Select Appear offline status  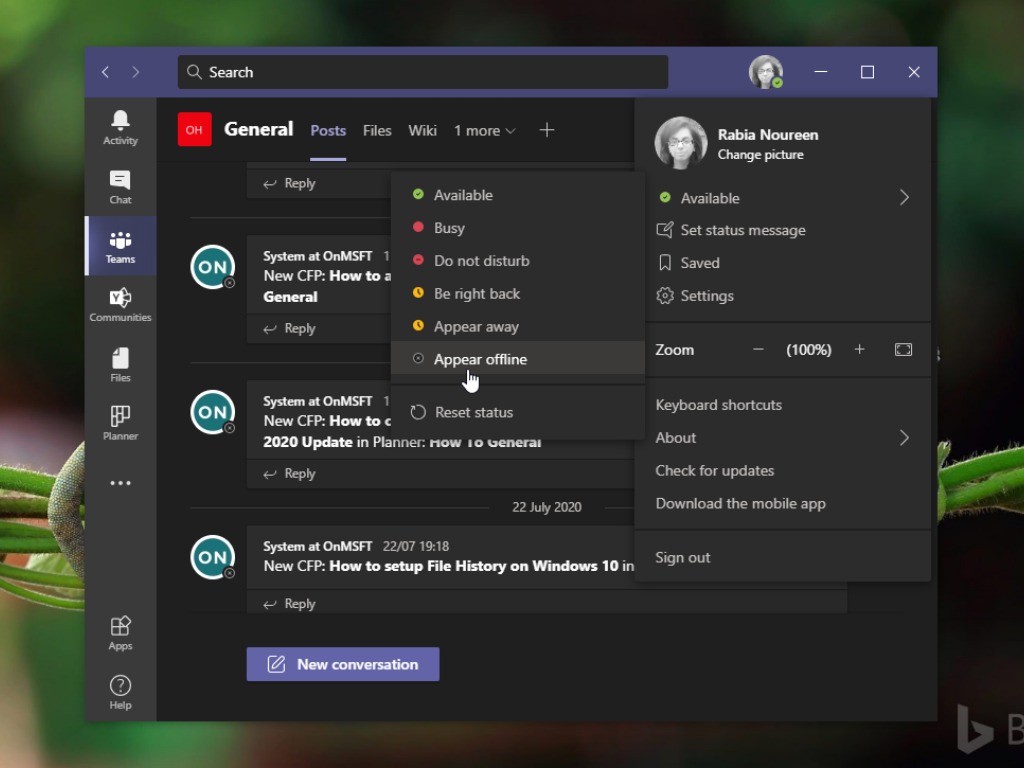480,359
